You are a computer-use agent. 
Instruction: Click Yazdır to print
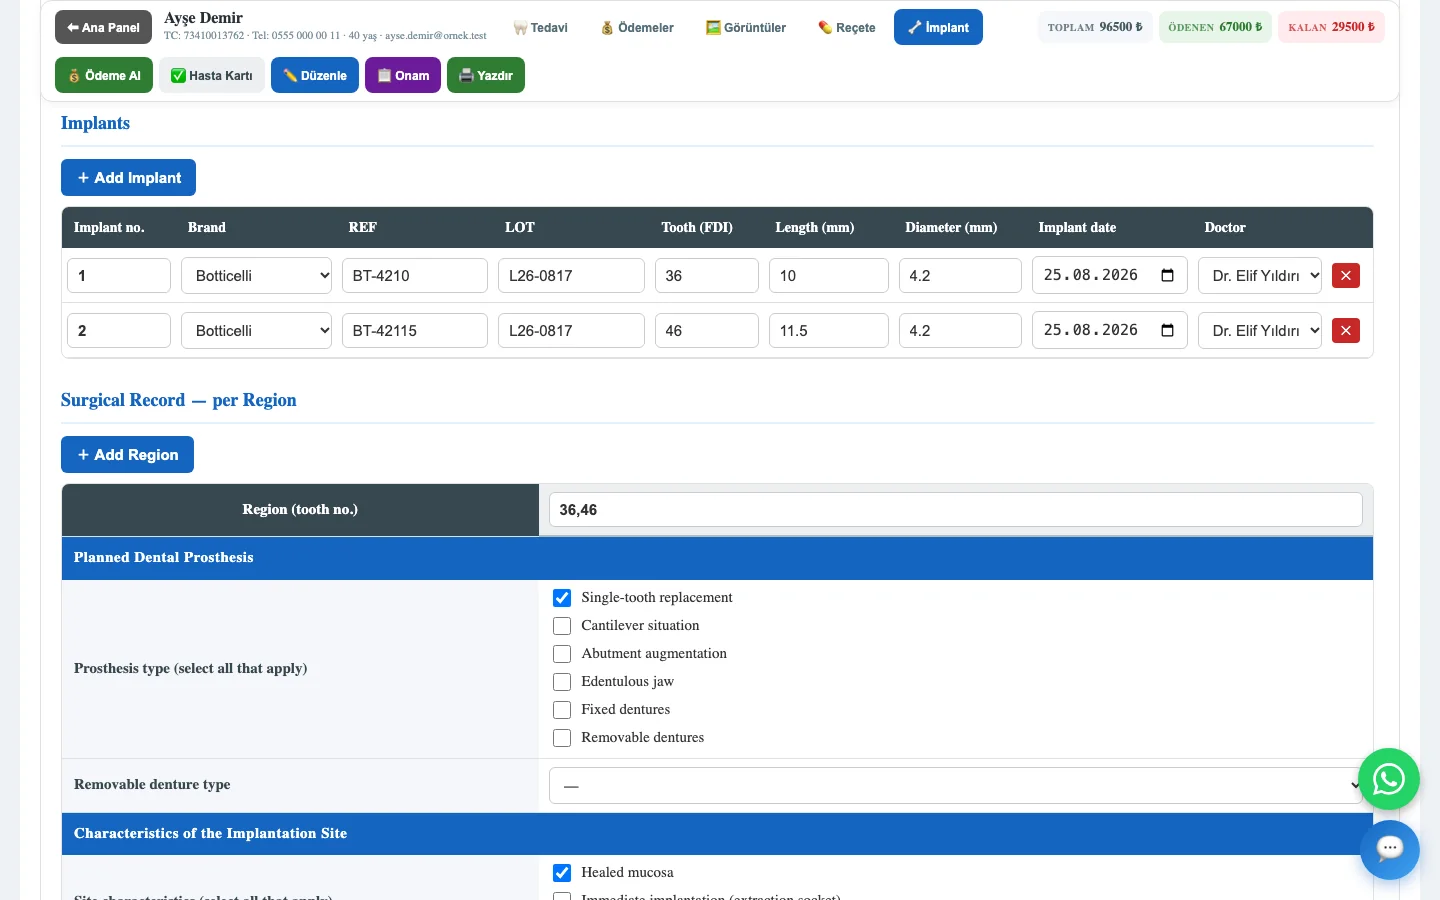(x=486, y=75)
